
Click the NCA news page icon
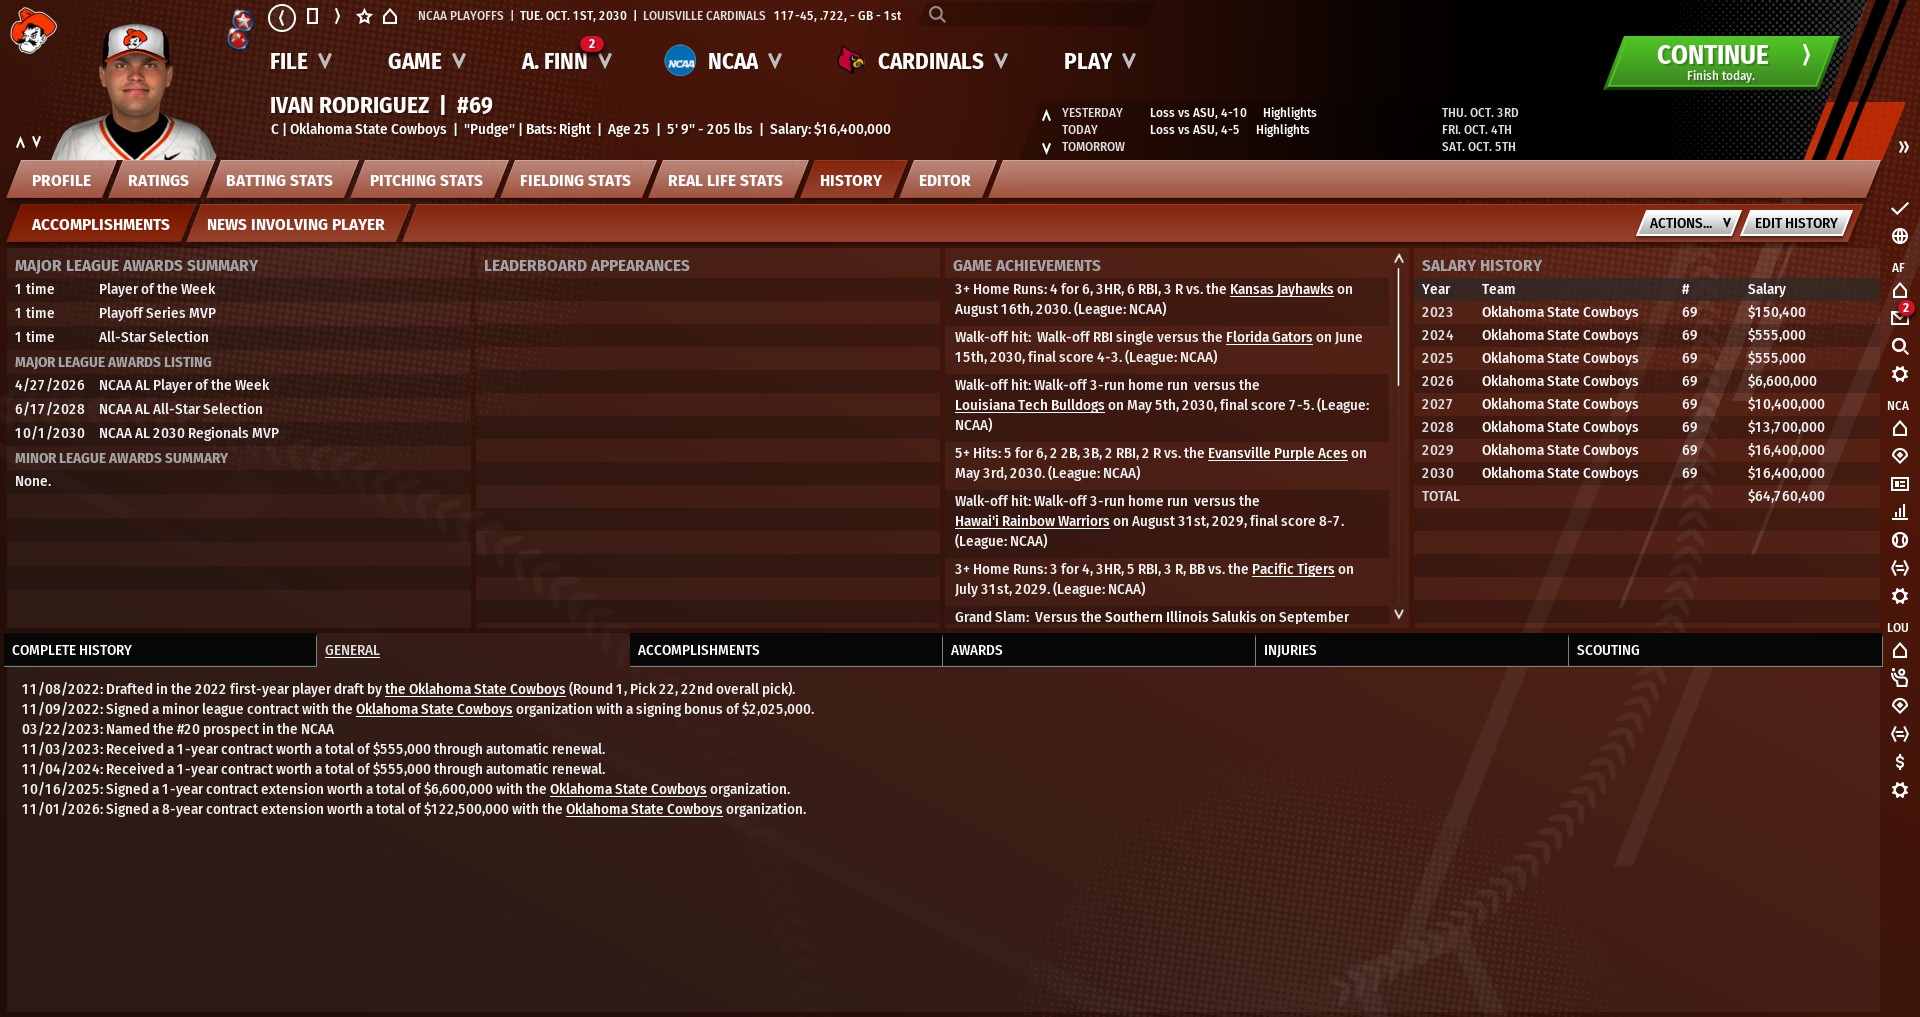[1900, 484]
